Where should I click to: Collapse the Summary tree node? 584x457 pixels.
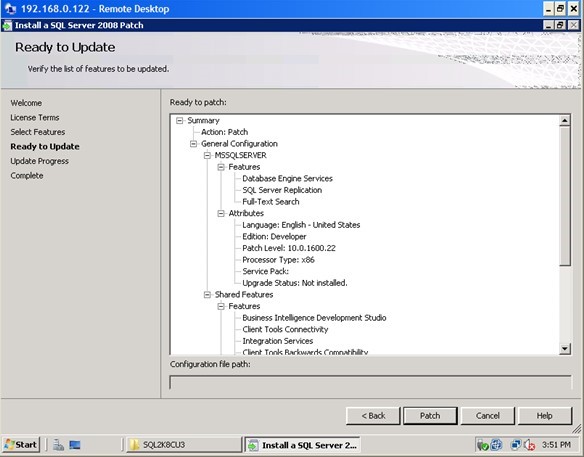pyautogui.click(x=180, y=120)
